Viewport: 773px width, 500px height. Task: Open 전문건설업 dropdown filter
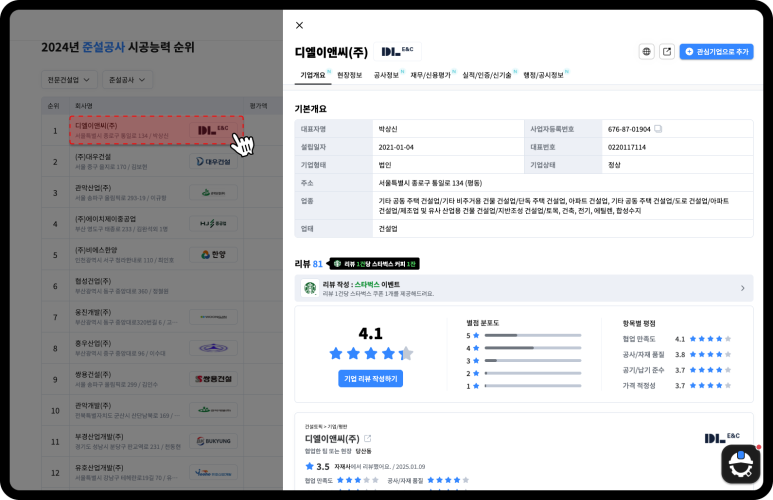click(x=69, y=79)
